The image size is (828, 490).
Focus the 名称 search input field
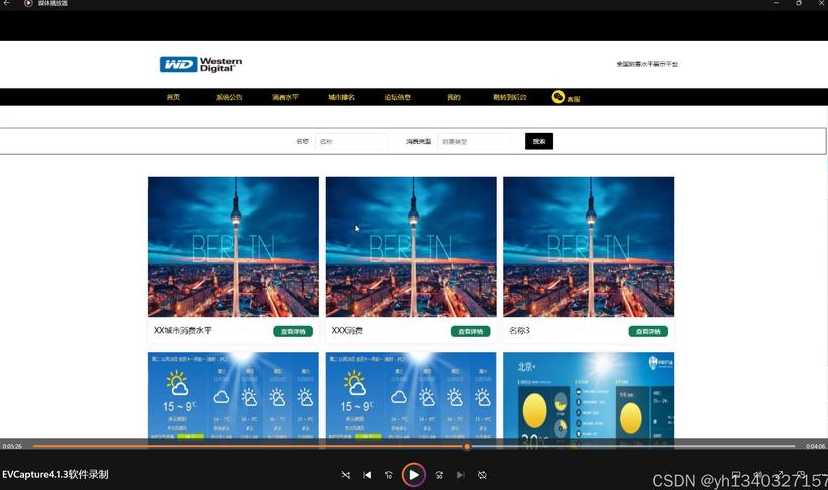351,142
